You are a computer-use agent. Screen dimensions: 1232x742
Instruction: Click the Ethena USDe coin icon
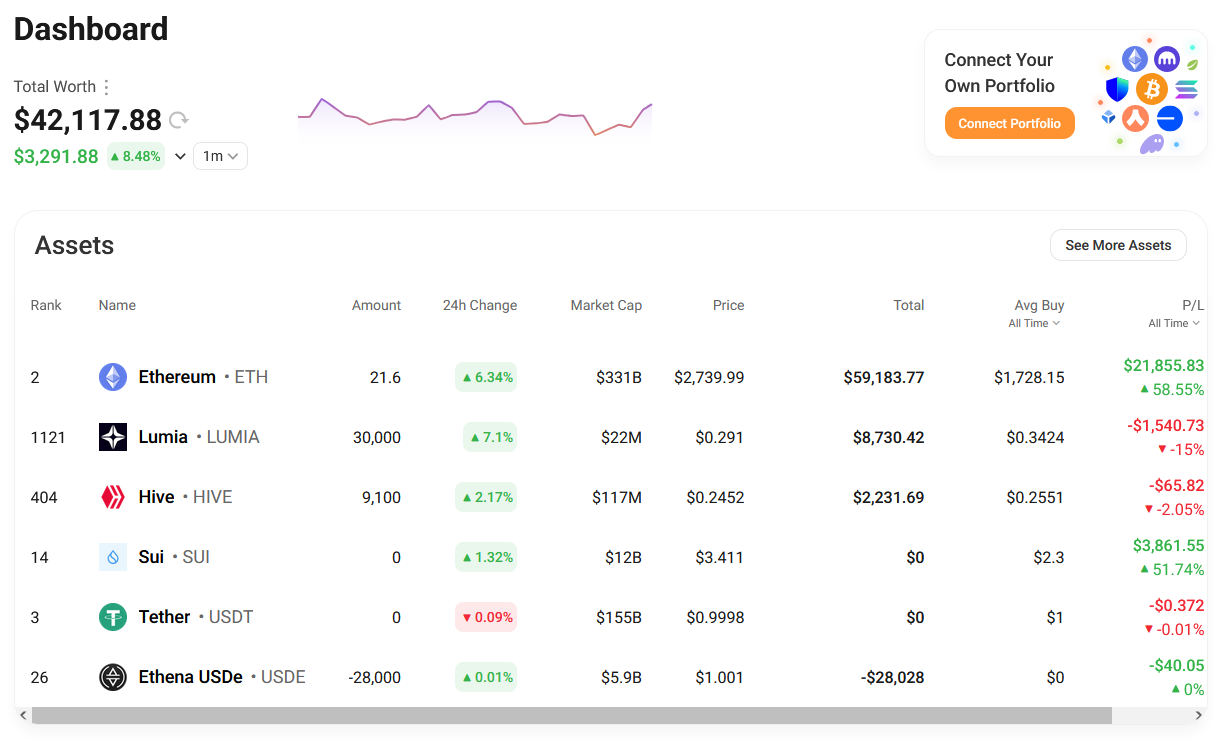click(x=113, y=677)
